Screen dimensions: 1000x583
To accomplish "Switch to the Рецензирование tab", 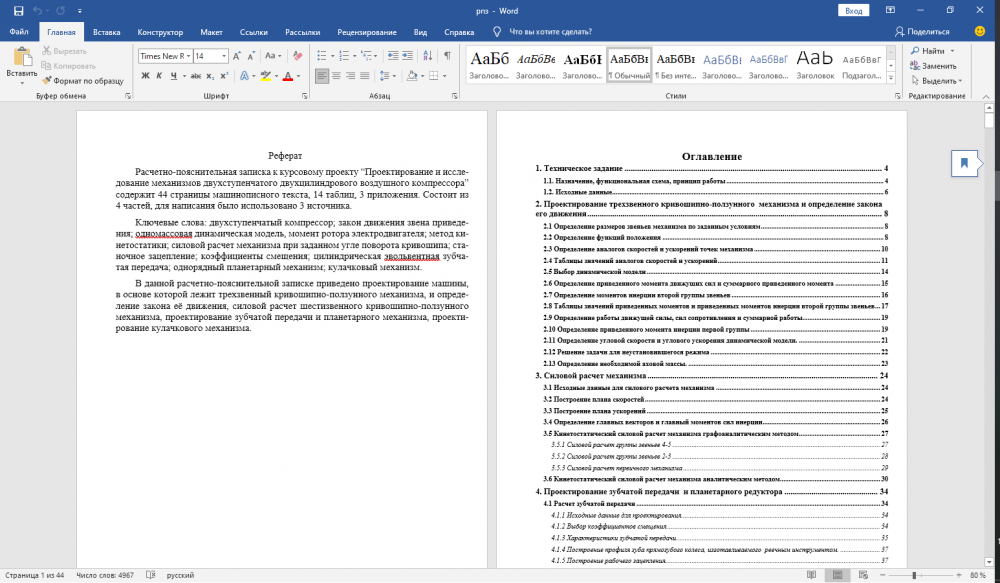I will point(367,32).
